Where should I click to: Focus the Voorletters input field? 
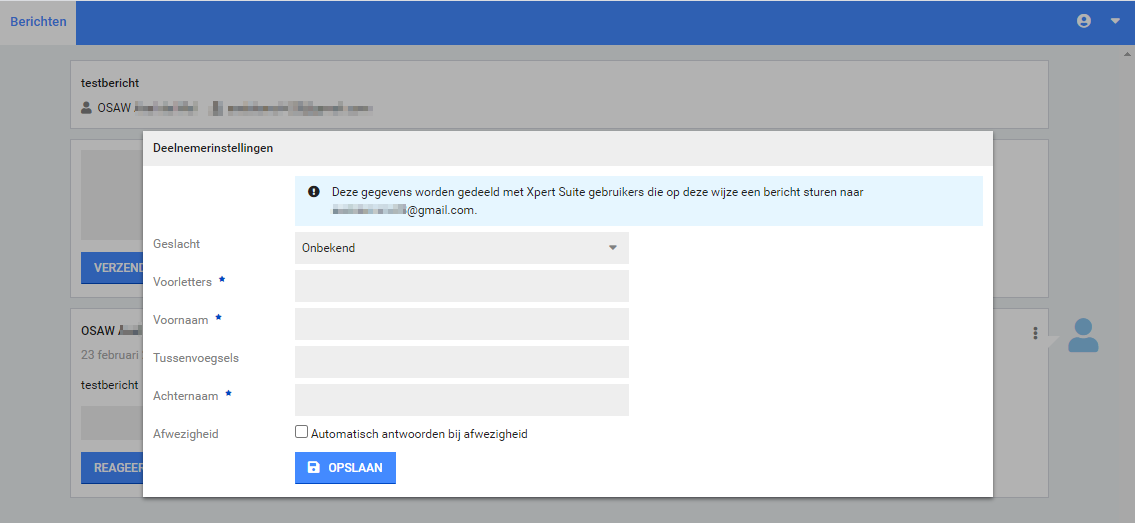coord(461,286)
